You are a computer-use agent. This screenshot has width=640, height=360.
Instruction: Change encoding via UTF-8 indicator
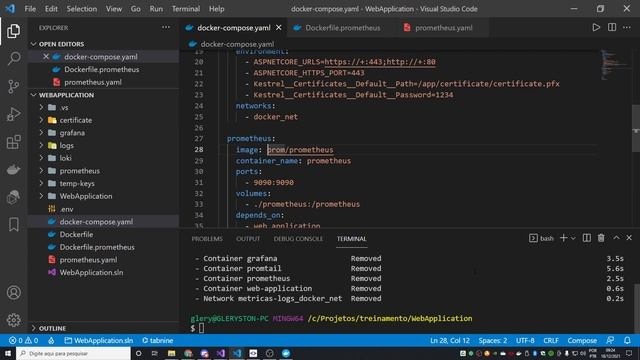coord(525,340)
